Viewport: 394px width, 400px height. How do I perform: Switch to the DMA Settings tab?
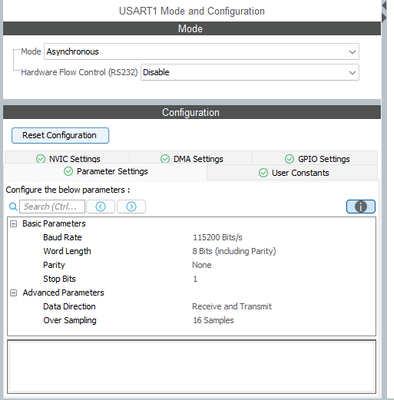(191, 158)
